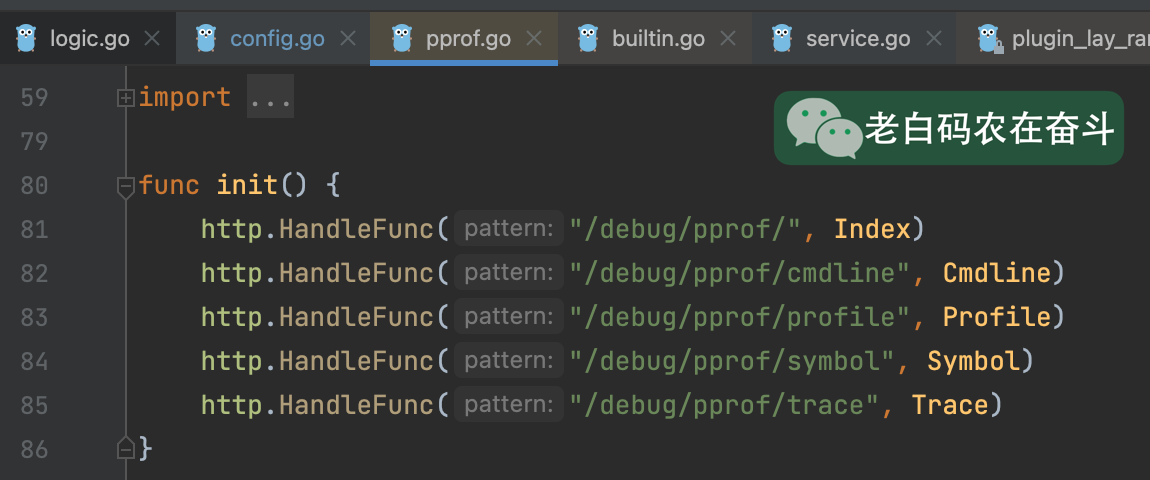Viewport: 1150px width, 480px height.
Task: Click the locked gopher icon of plugin tab
Action: [x=990, y=39]
